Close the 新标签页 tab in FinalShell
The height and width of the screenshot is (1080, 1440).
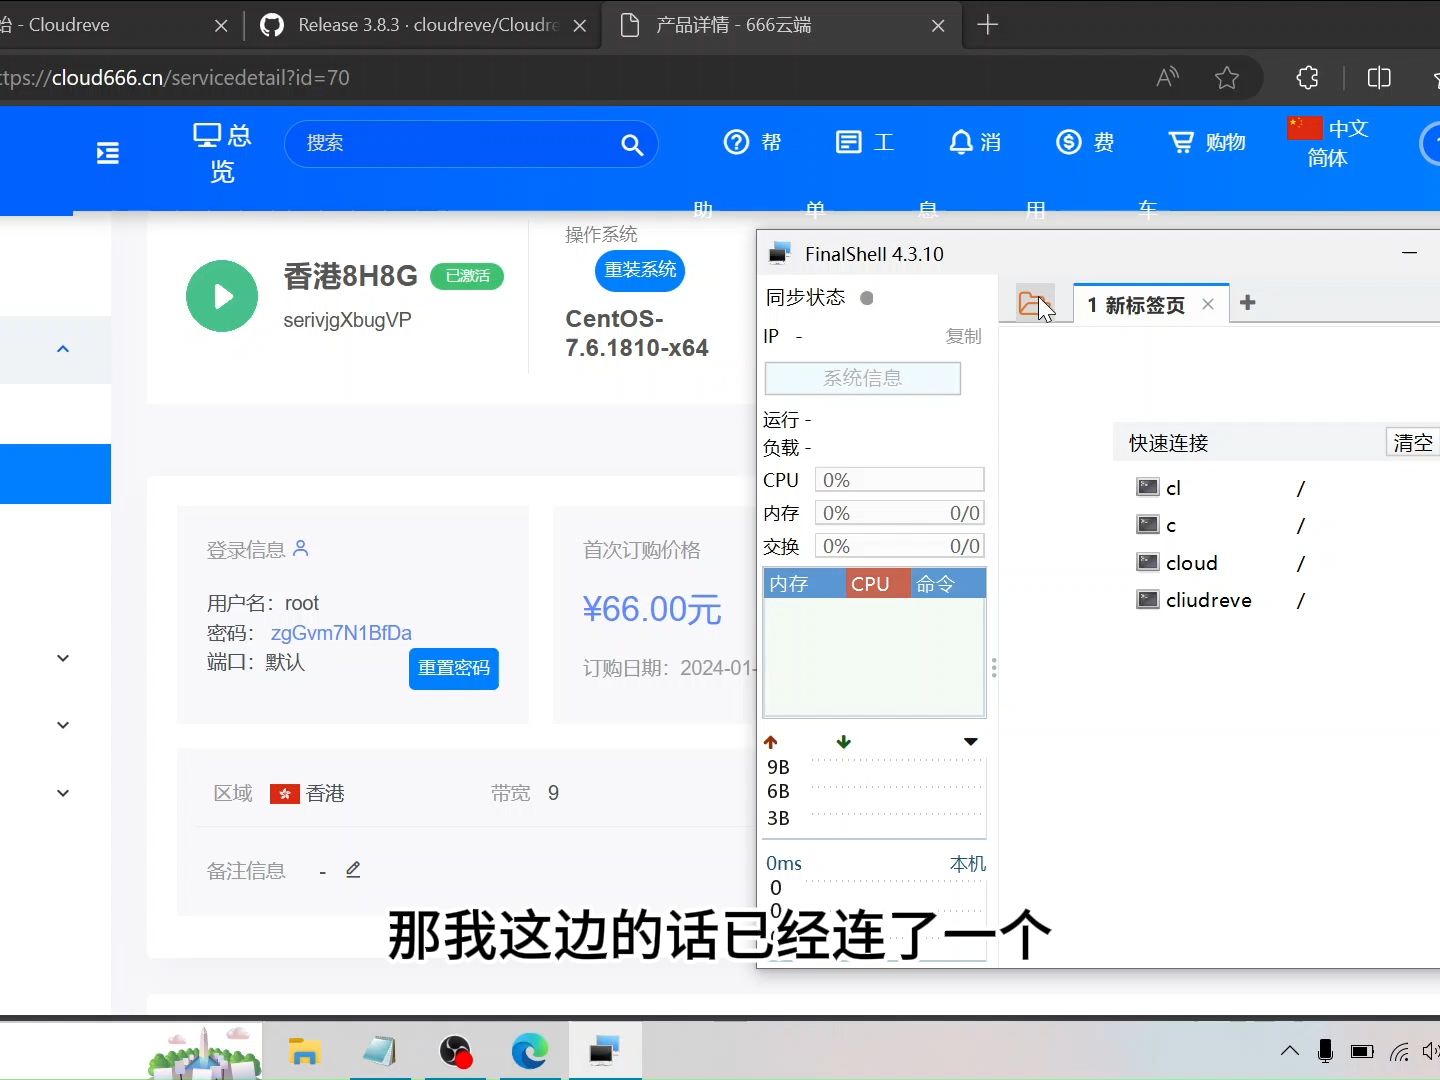[x=1208, y=304]
